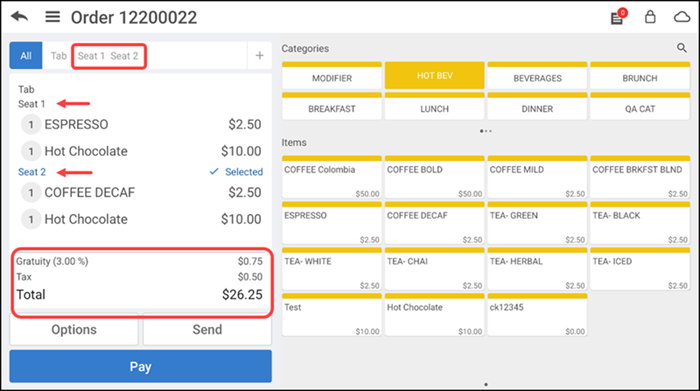Open the LUNCH category
Image resolution: width=700 pixels, height=391 pixels.
point(434,106)
